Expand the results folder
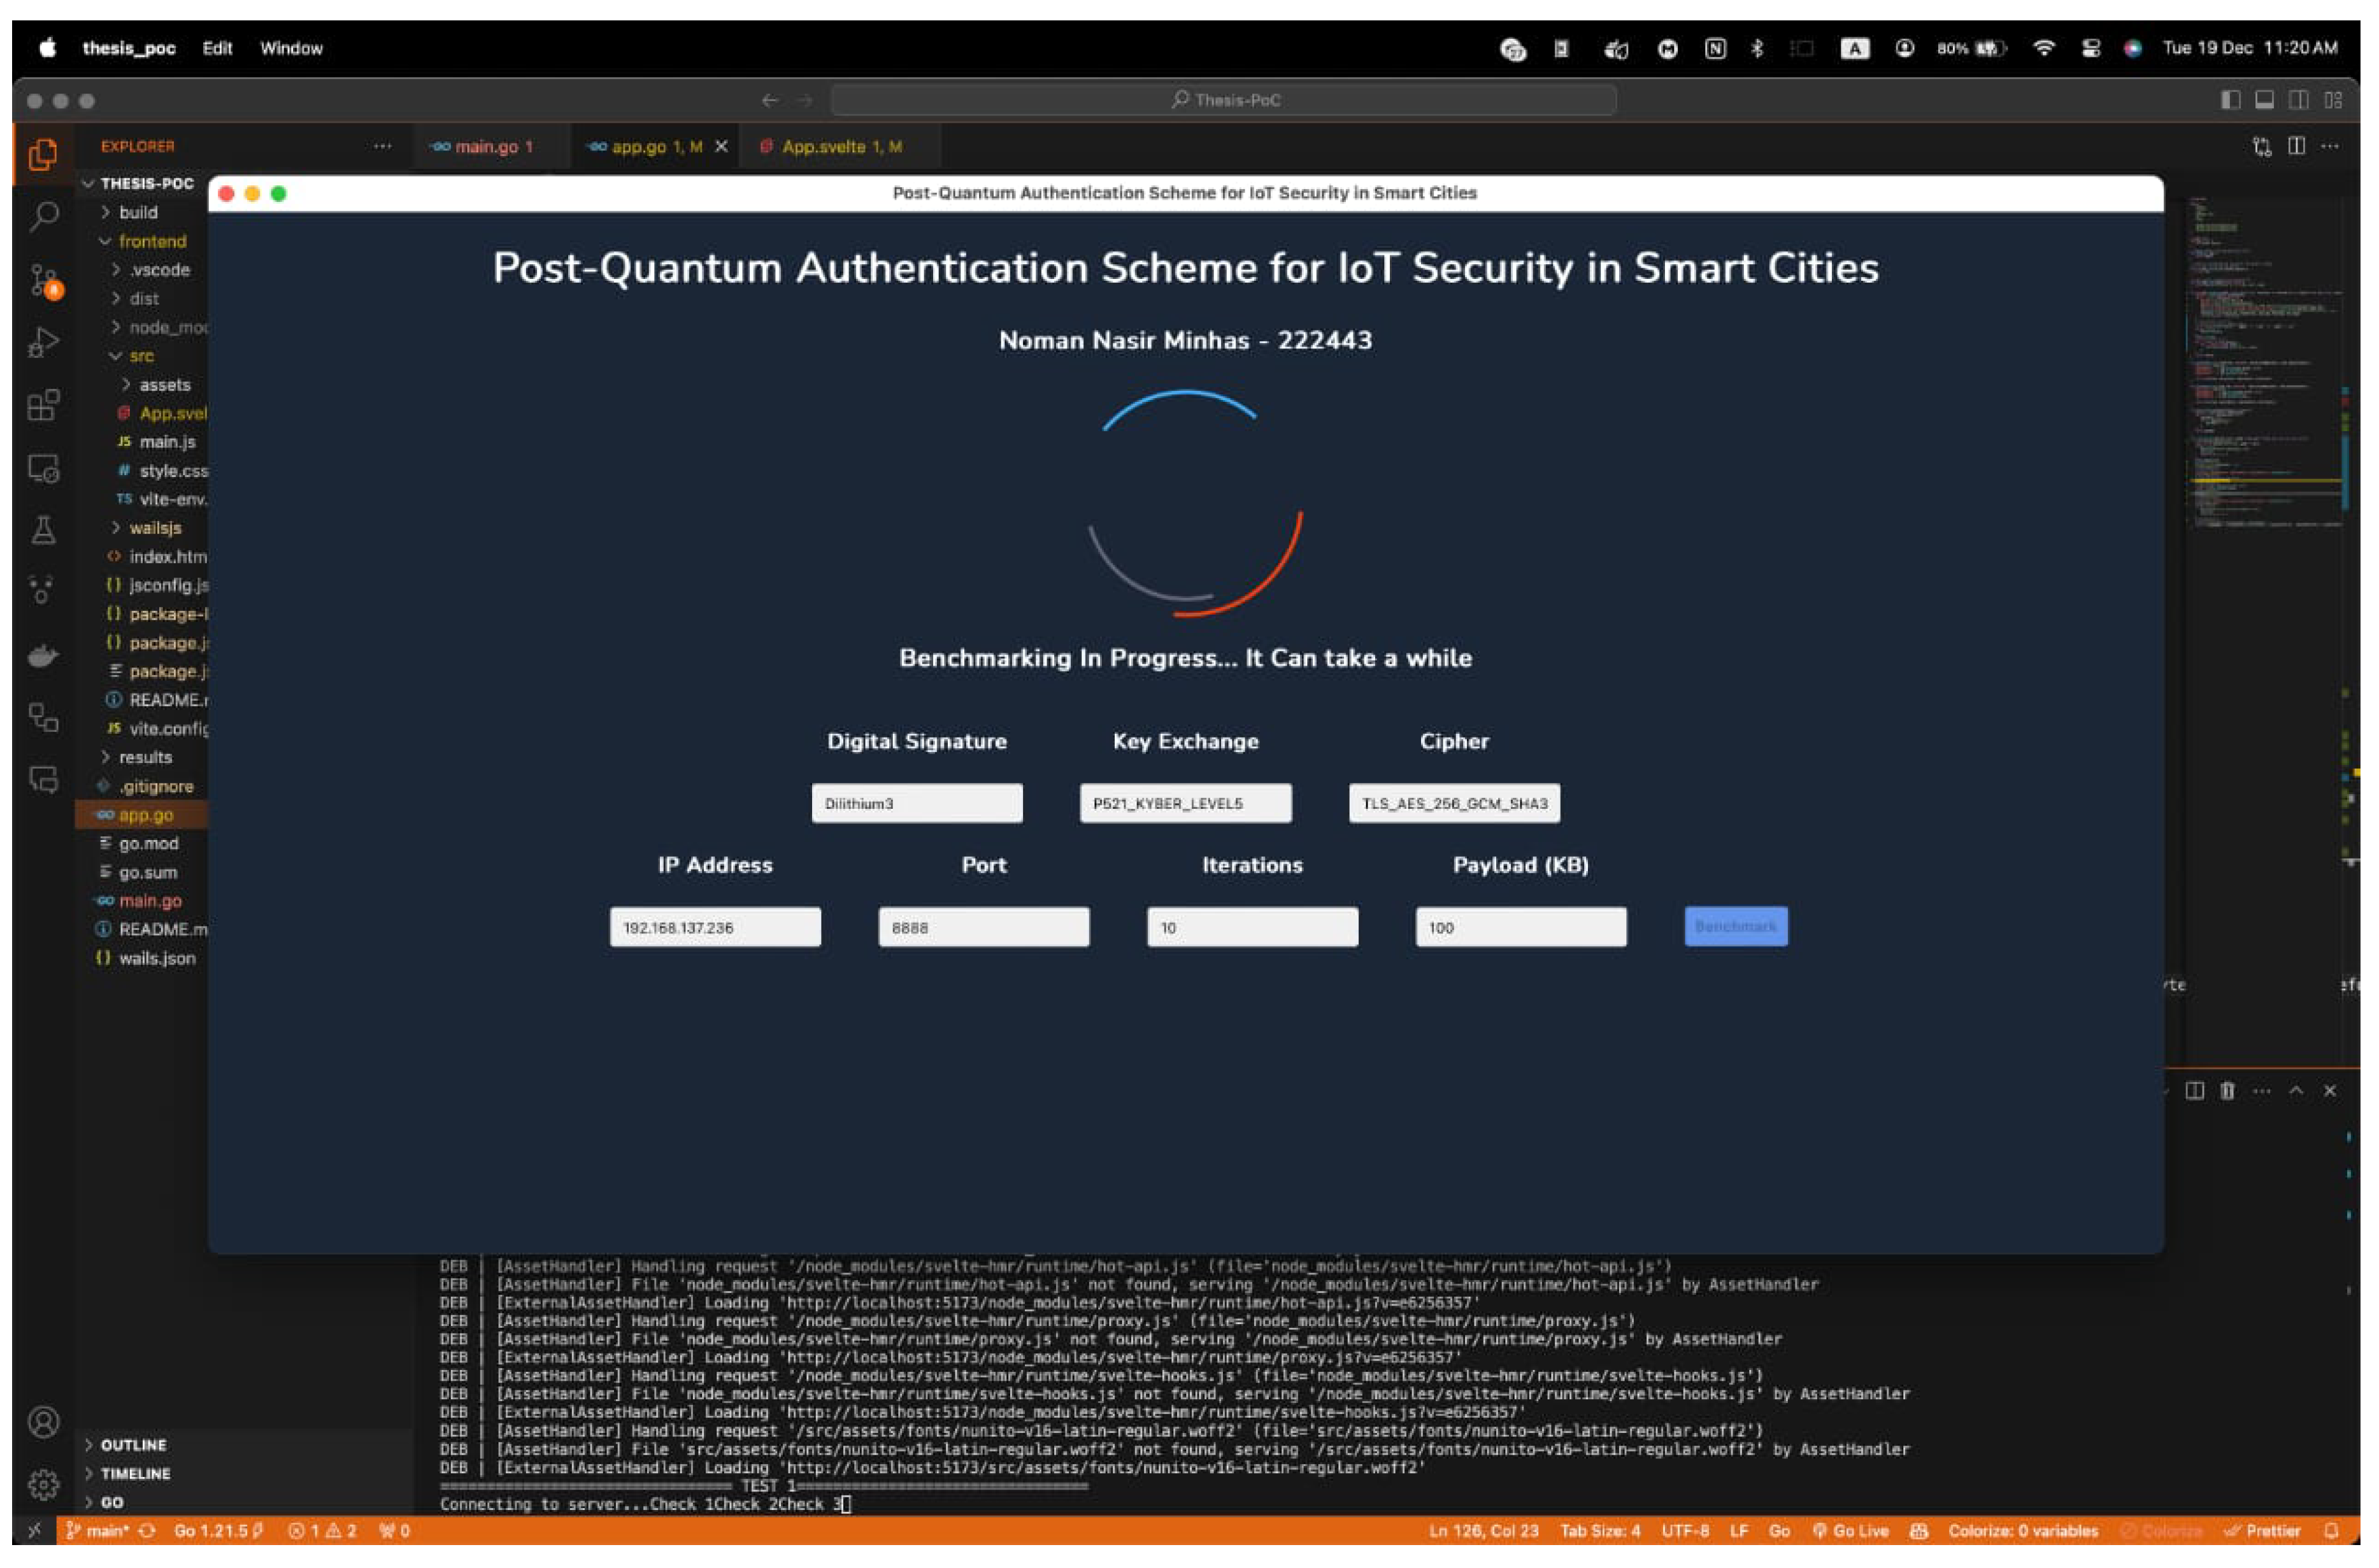Image resolution: width=2379 pixels, height=1568 pixels. click(x=145, y=757)
